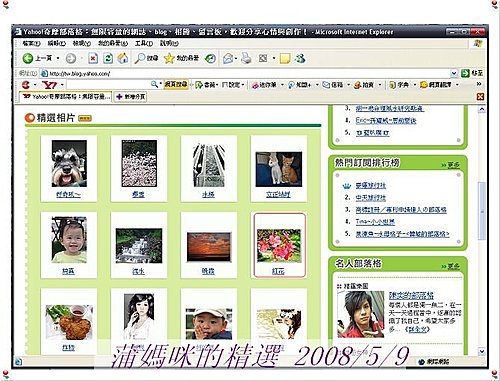
Task: Open the 檢視 (View) menu
Action: (82, 43)
